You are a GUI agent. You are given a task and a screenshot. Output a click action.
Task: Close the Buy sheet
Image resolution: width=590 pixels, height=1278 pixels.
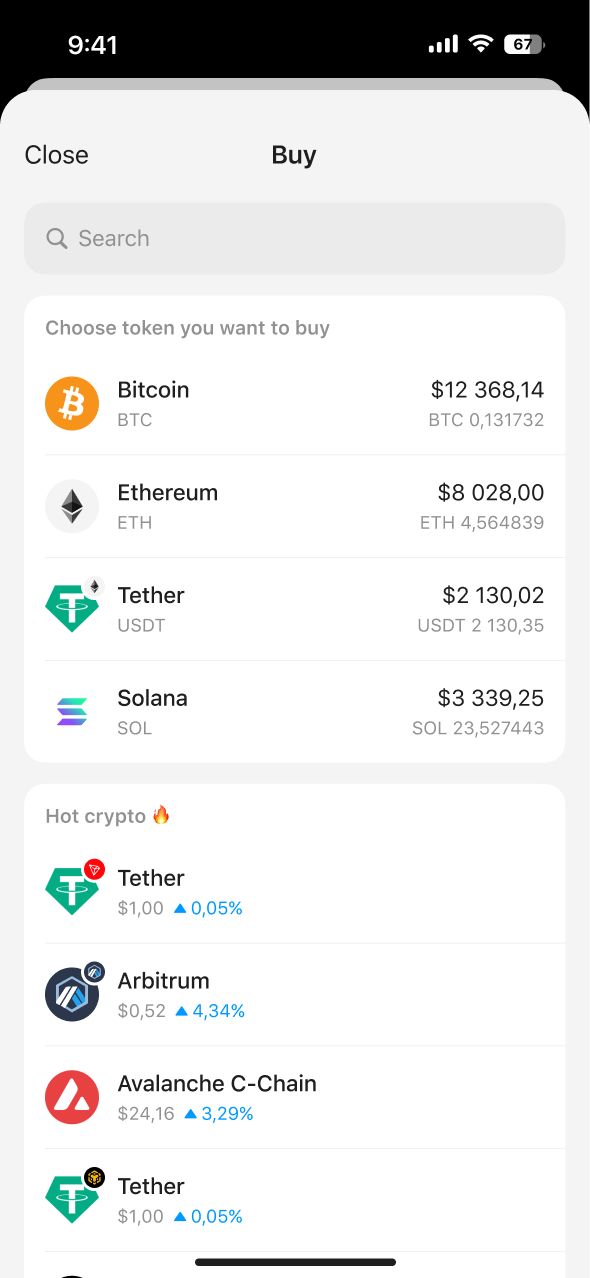(x=56, y=155)
